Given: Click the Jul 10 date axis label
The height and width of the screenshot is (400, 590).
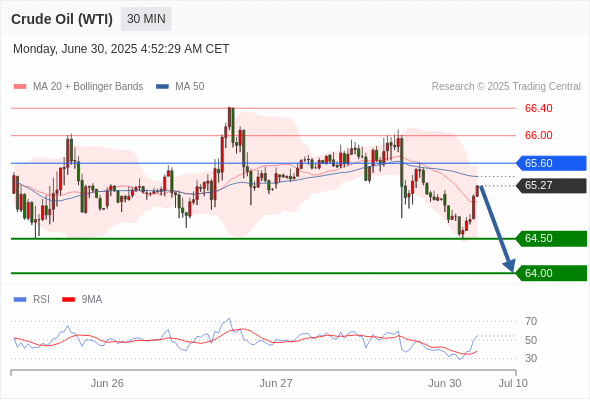Looking at the screenshot, I should pos(513,383).
